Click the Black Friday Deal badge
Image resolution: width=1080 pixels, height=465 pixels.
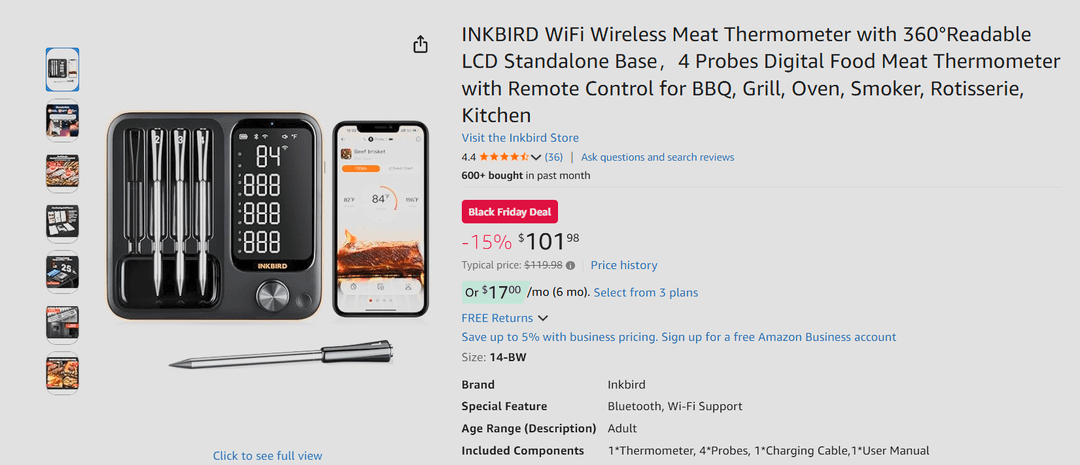(510, 212)
